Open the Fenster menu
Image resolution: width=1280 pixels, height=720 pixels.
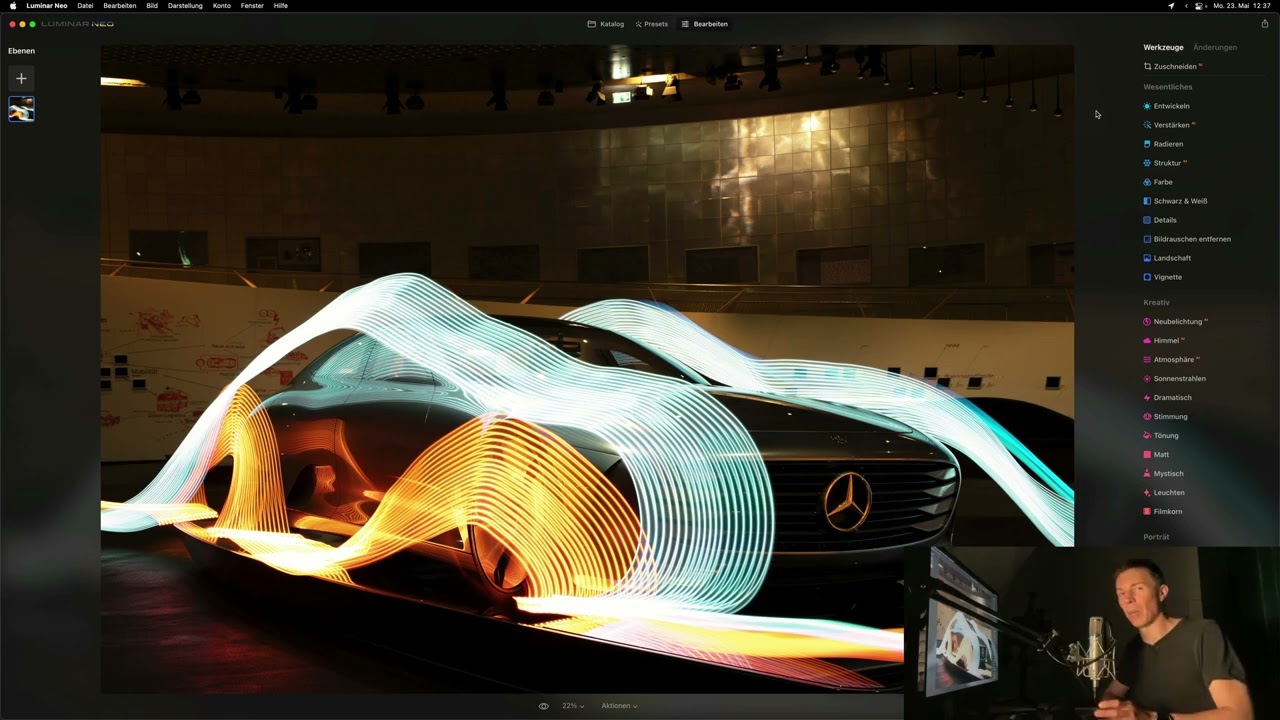(252, 6)
